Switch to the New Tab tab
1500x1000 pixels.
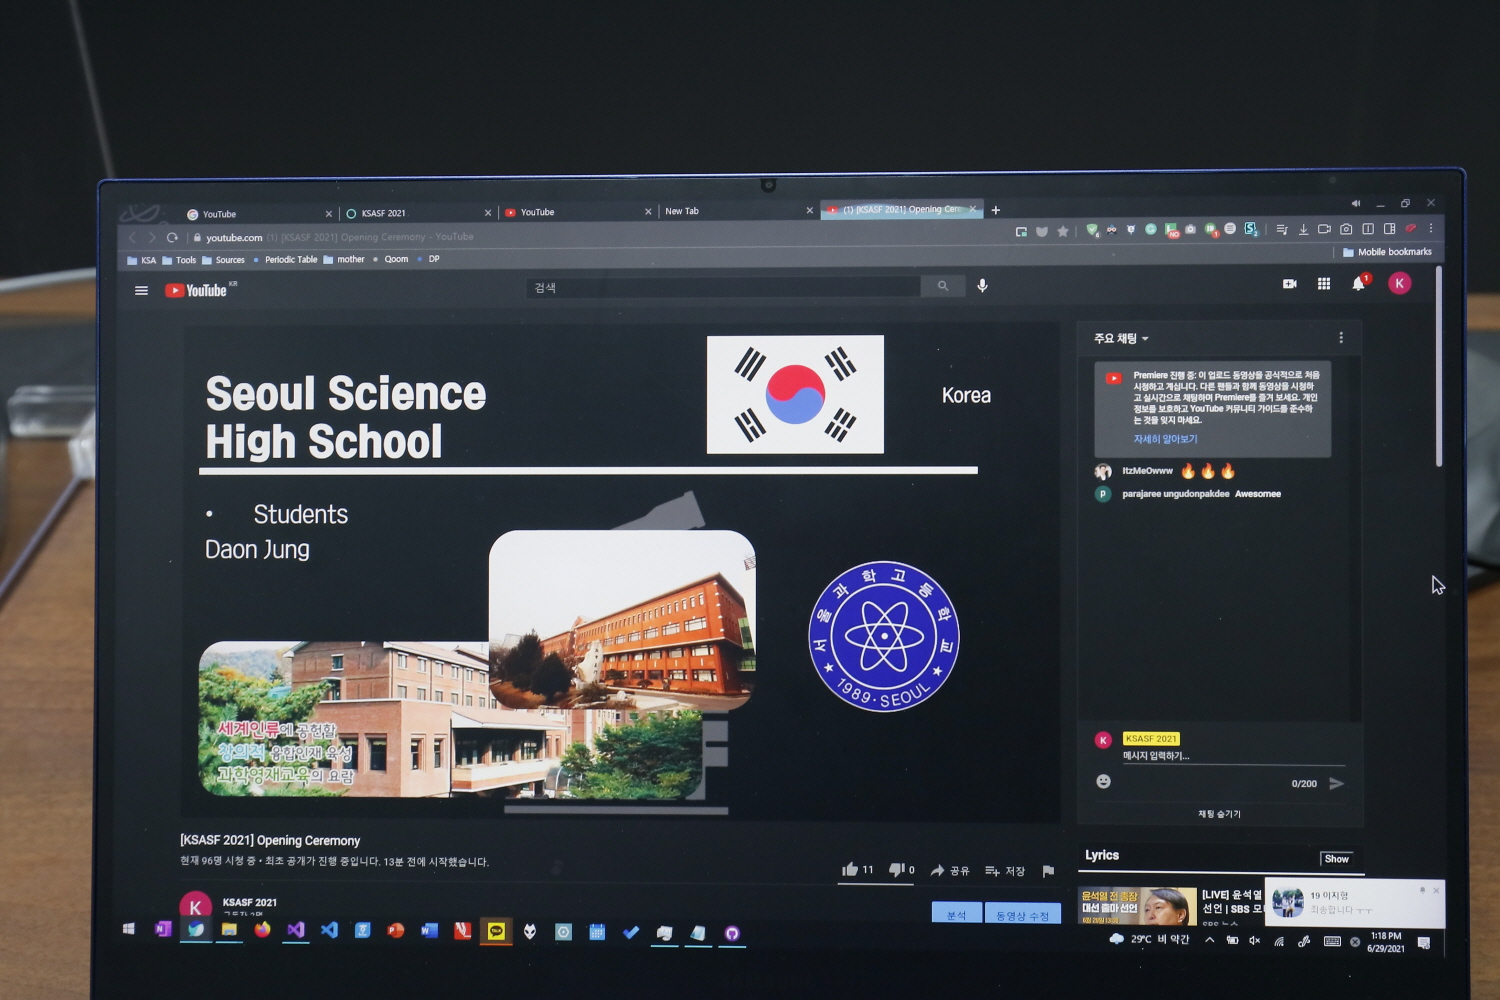(x=736, y=211)
